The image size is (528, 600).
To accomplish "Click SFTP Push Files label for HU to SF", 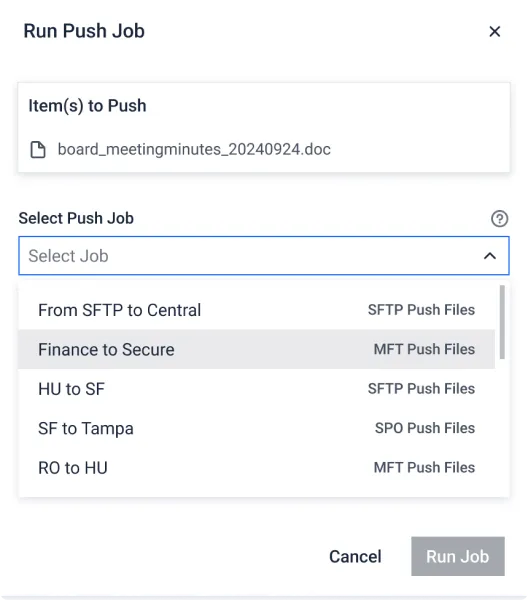I will [421, 388].
